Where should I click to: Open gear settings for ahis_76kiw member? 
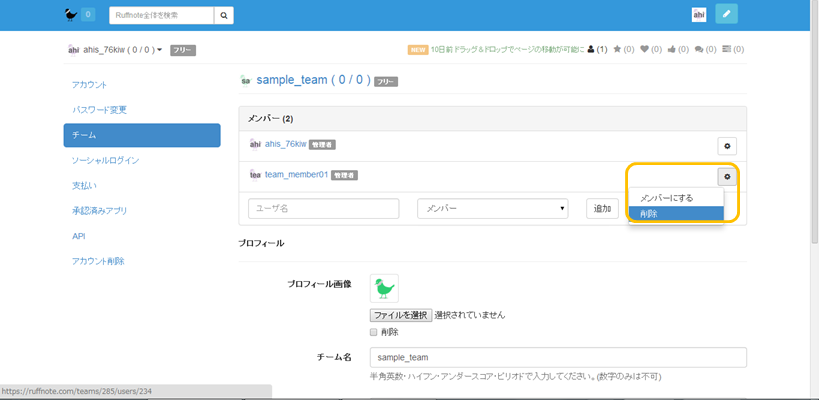coord(727,146)
